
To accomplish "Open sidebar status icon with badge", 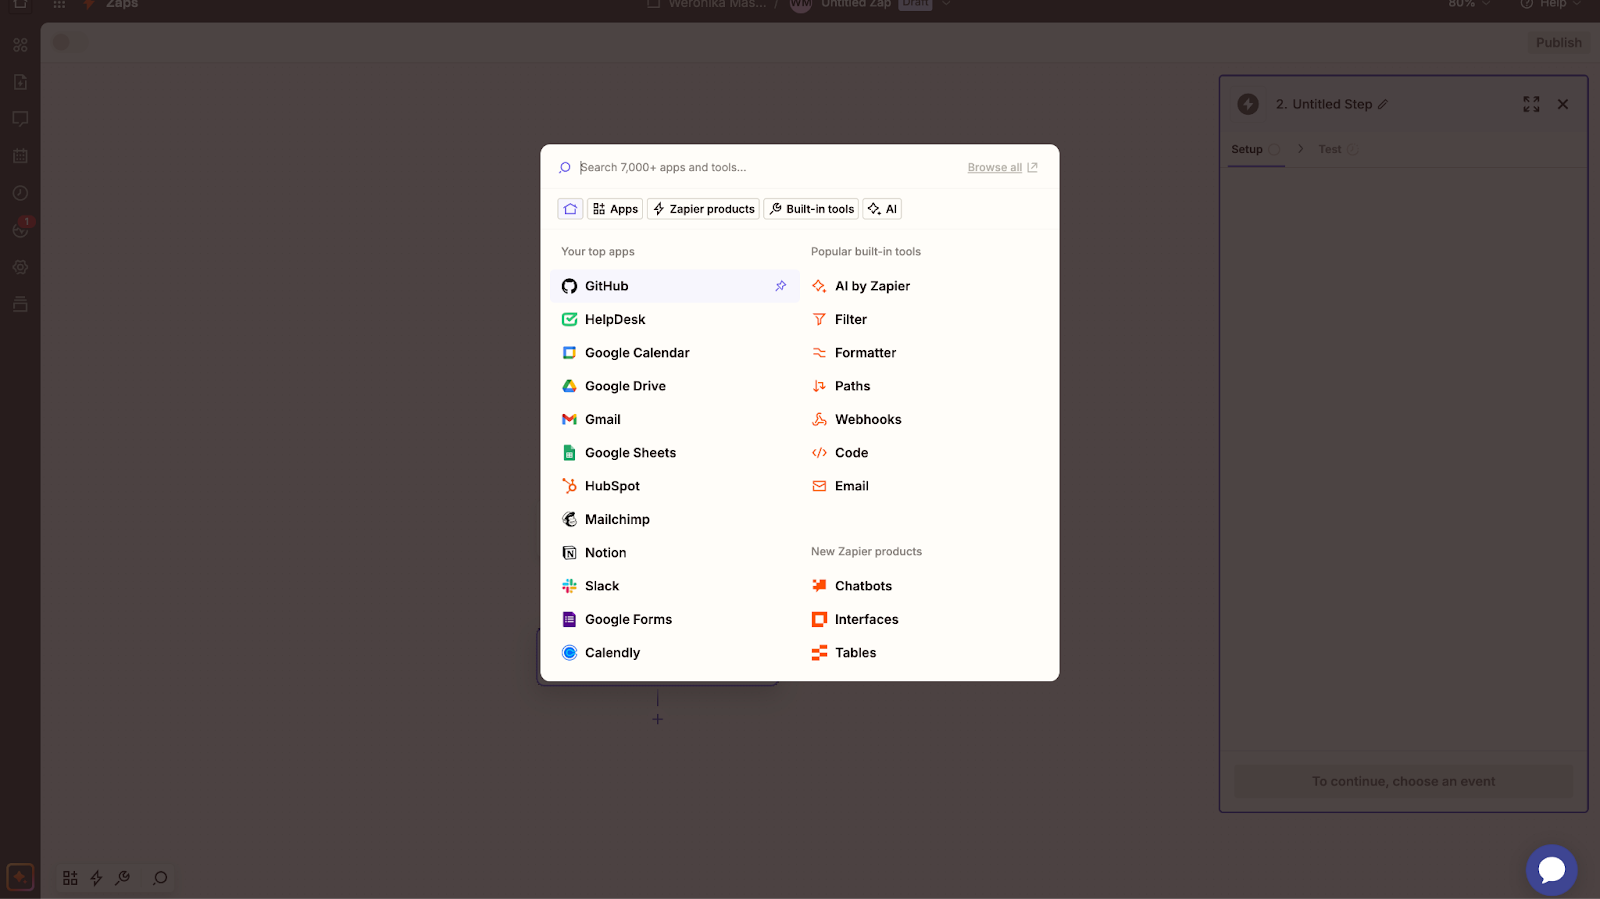I will pos(21,229).
